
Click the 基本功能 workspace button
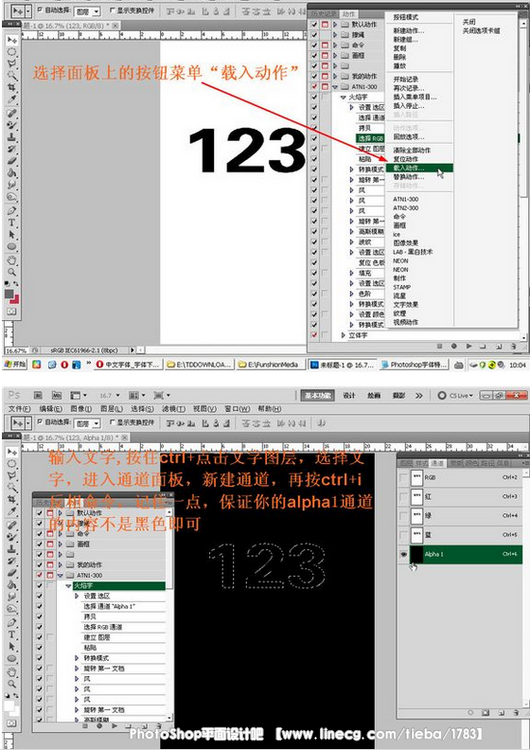coord(318,396)
